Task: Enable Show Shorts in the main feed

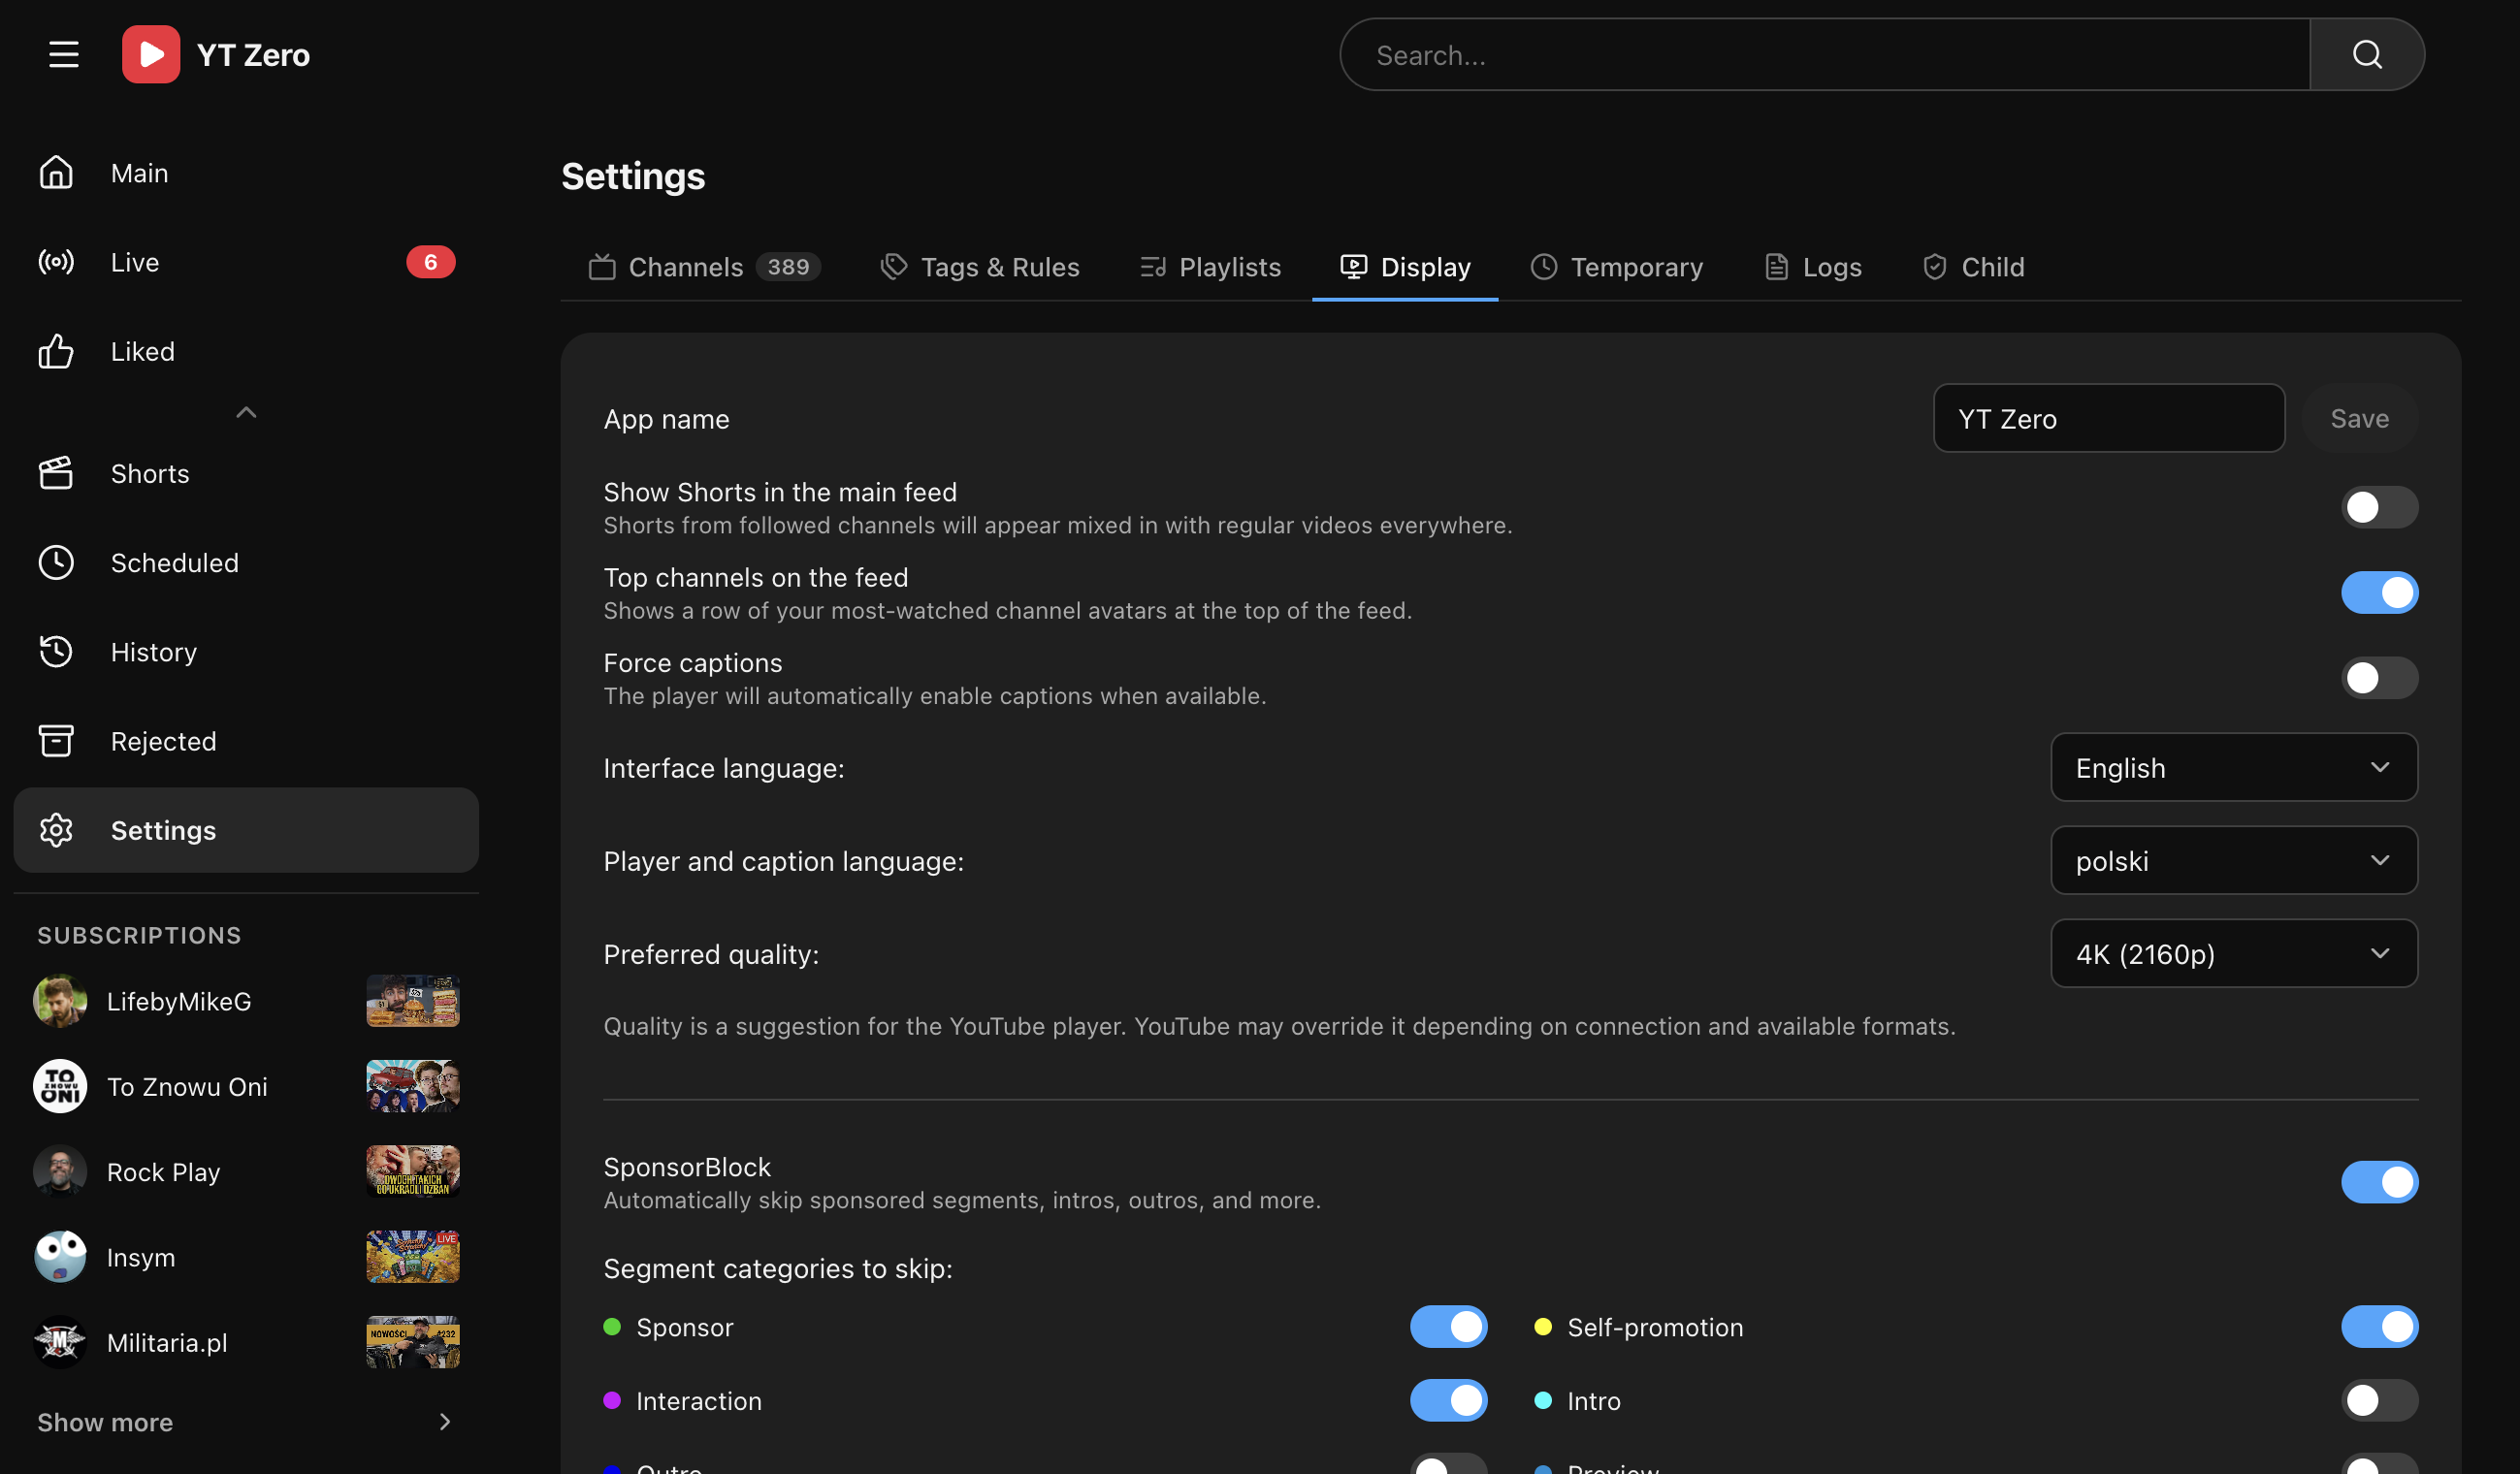Action: click(2379, 507)
